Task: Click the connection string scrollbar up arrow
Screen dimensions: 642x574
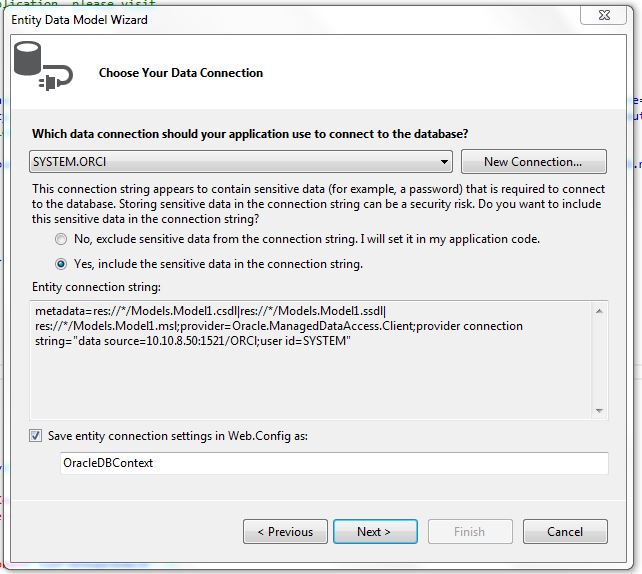Action: 599,312
